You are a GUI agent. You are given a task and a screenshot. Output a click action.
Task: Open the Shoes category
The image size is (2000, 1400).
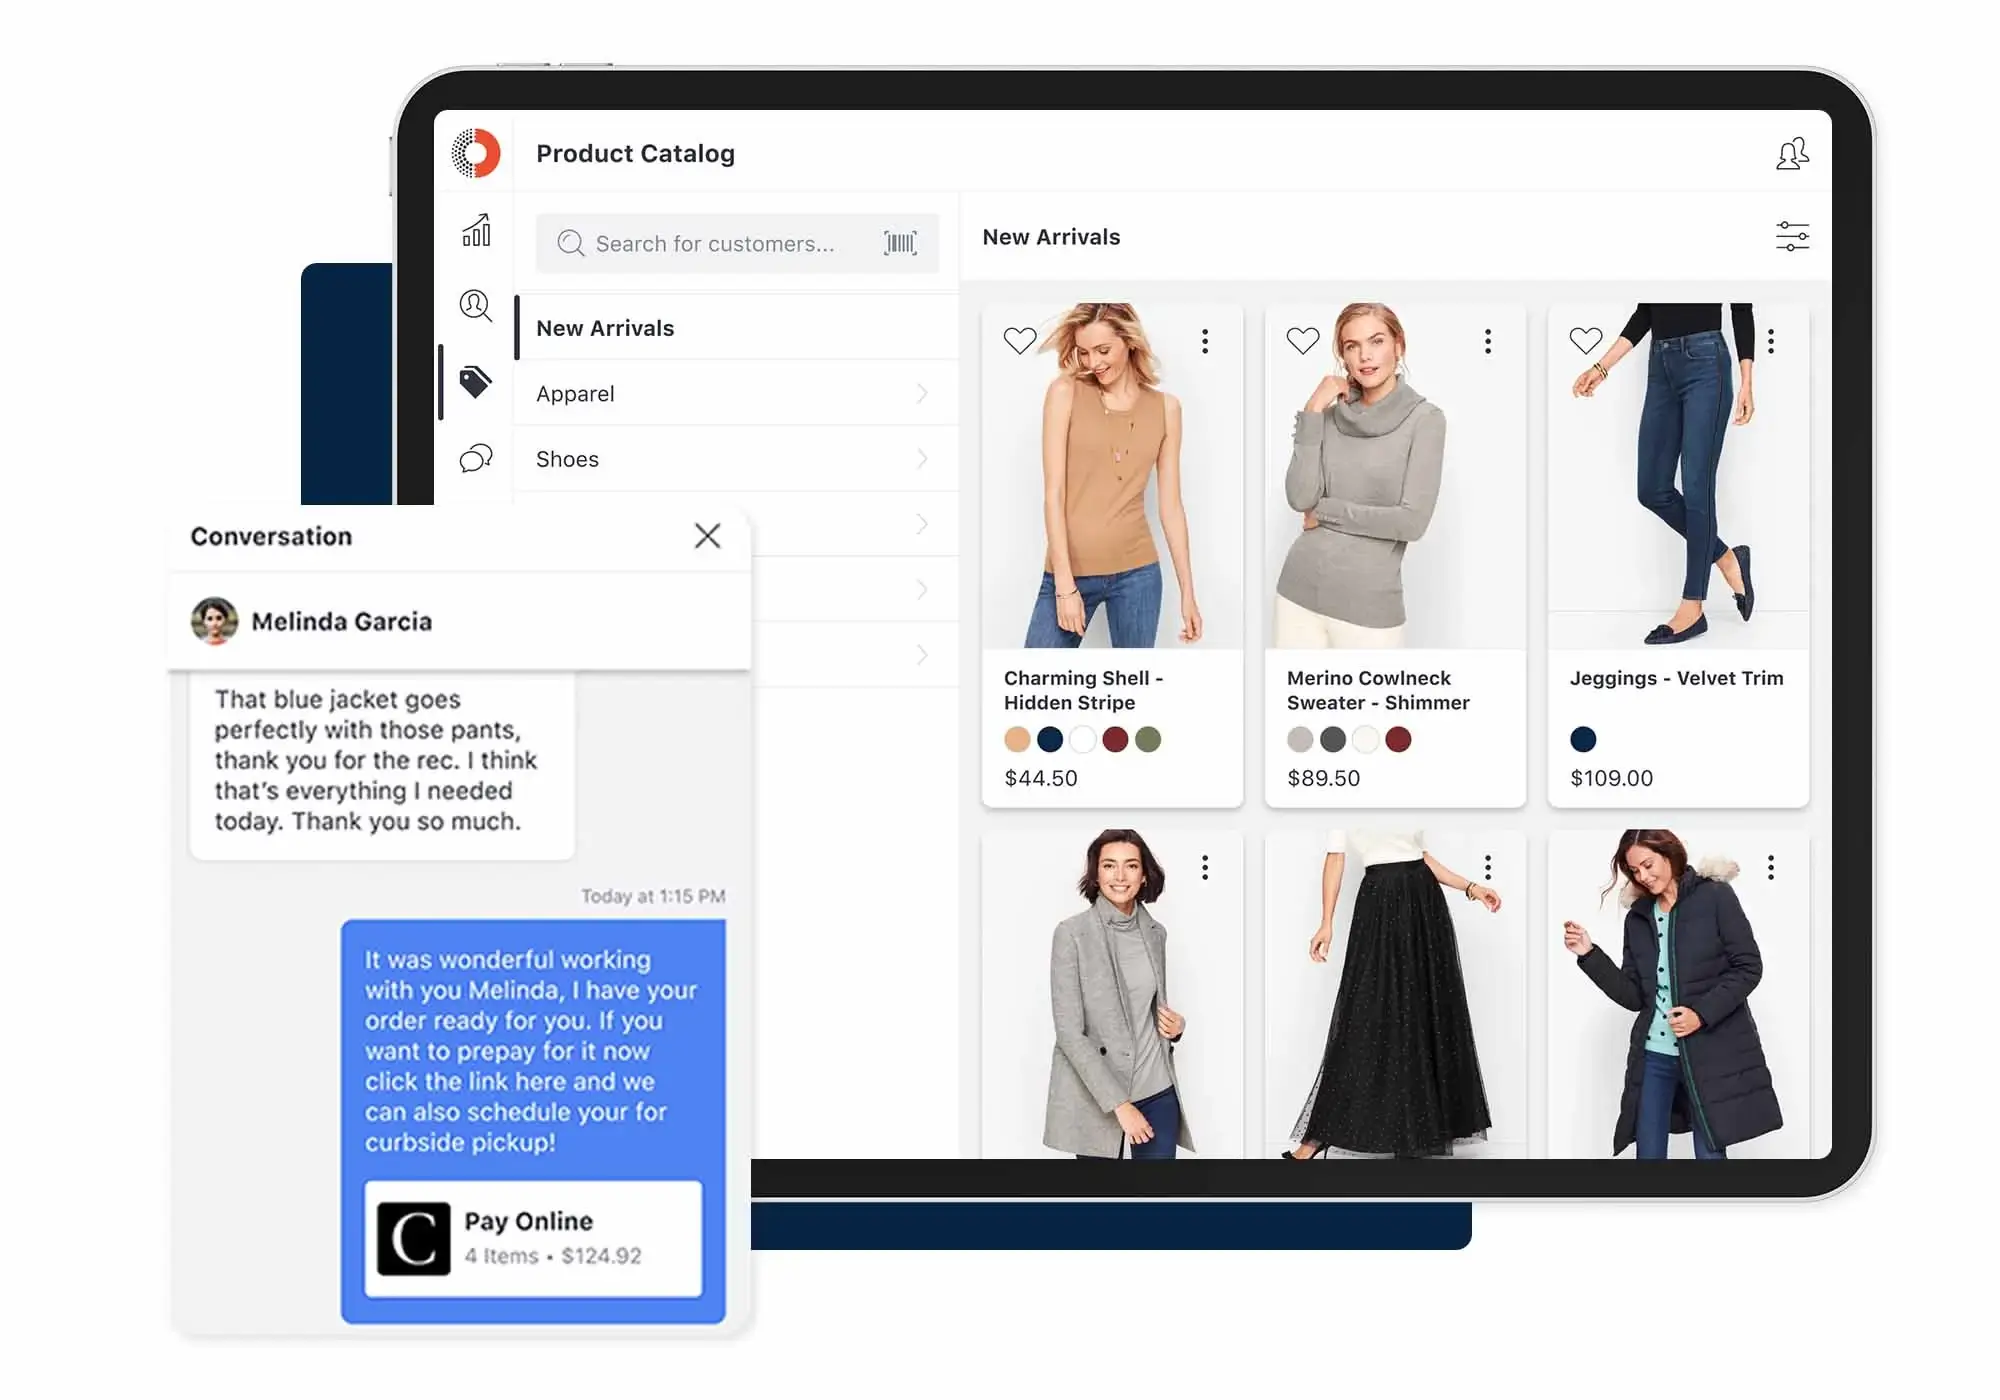(737, 459)
